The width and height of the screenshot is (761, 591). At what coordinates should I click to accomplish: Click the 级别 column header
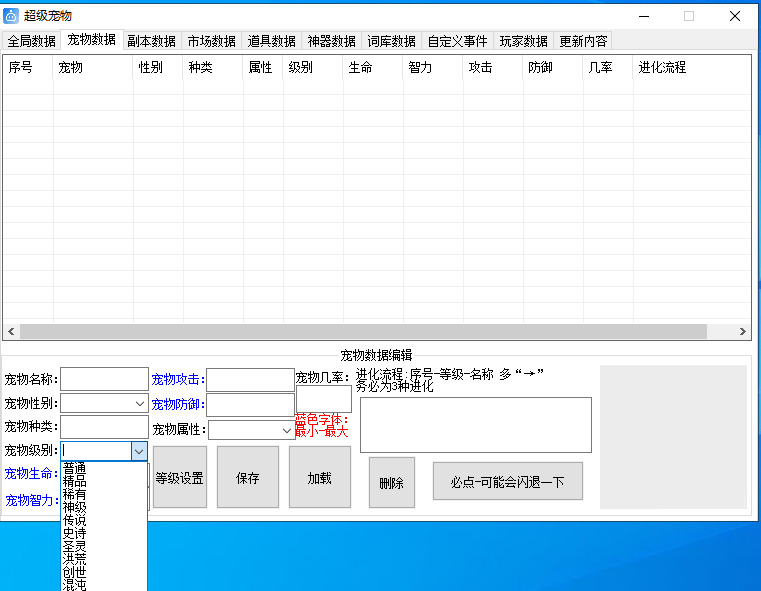click(313, 67)
